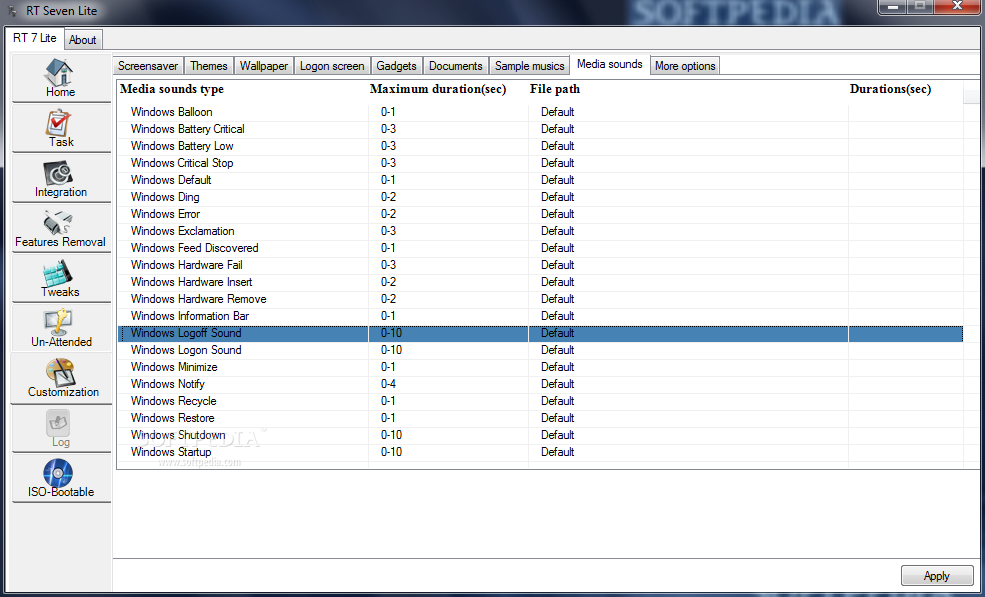The image size is (985, 597).
Task: Open the Wallpaper tab
Action: pyautogui.click(x=263, y=65)
